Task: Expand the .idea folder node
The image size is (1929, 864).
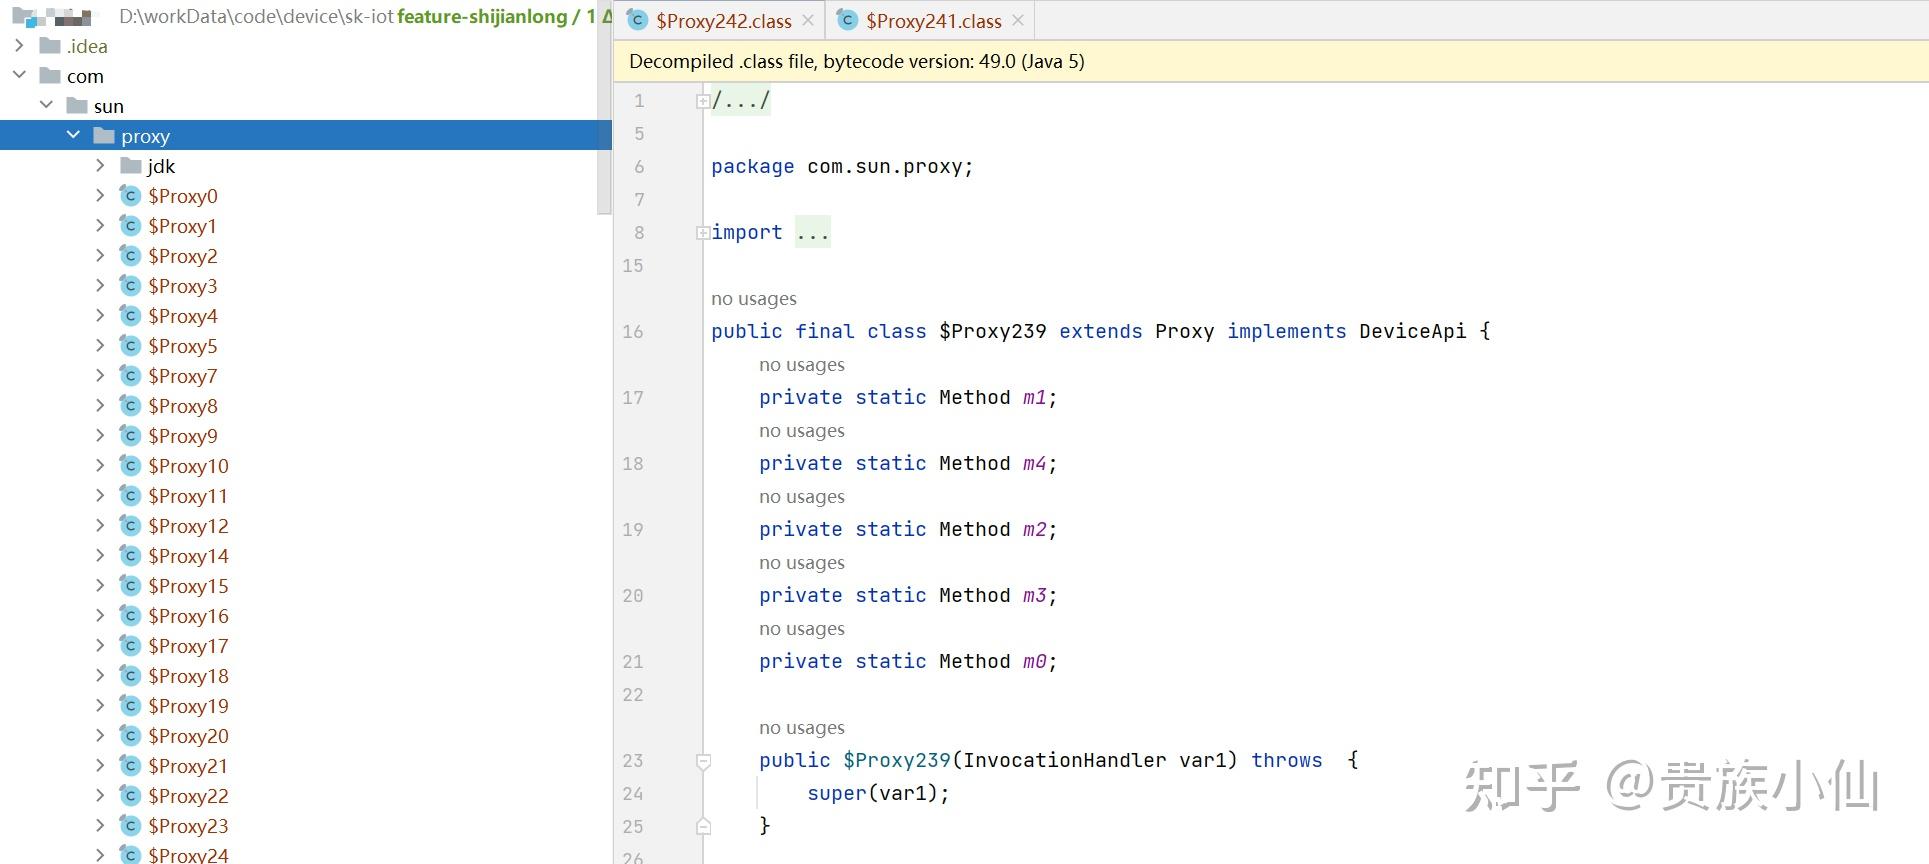Action: click(19, 46)
